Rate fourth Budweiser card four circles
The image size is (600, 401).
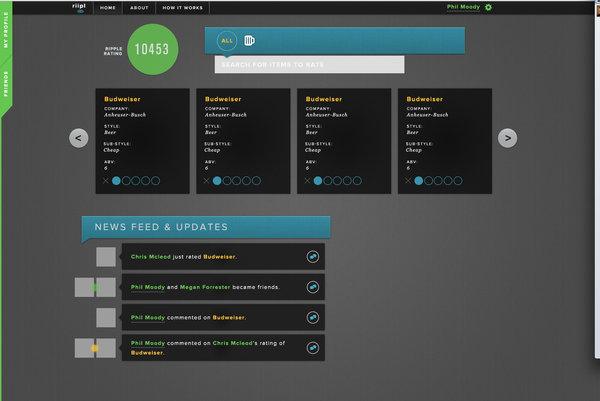(x=448, y=181)
